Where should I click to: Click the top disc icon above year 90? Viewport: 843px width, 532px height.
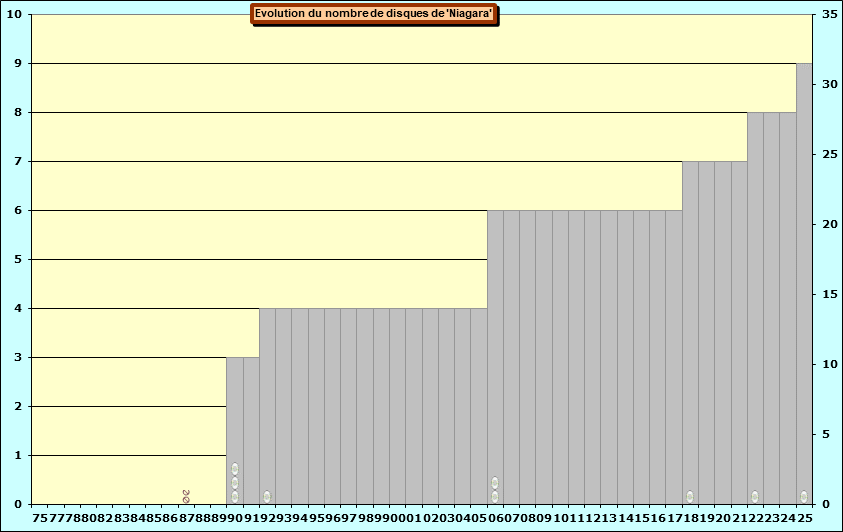click(235, 469)
